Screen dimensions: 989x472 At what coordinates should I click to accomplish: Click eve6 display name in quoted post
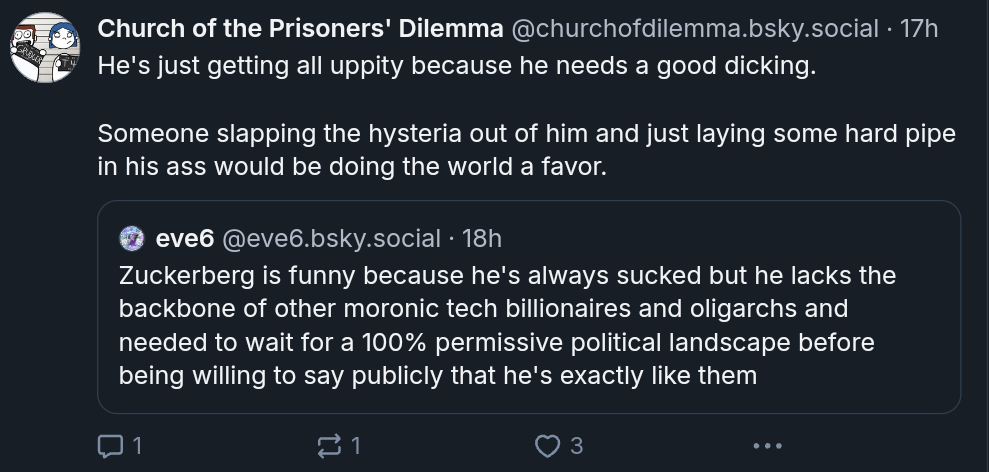(x=185, y=239)
